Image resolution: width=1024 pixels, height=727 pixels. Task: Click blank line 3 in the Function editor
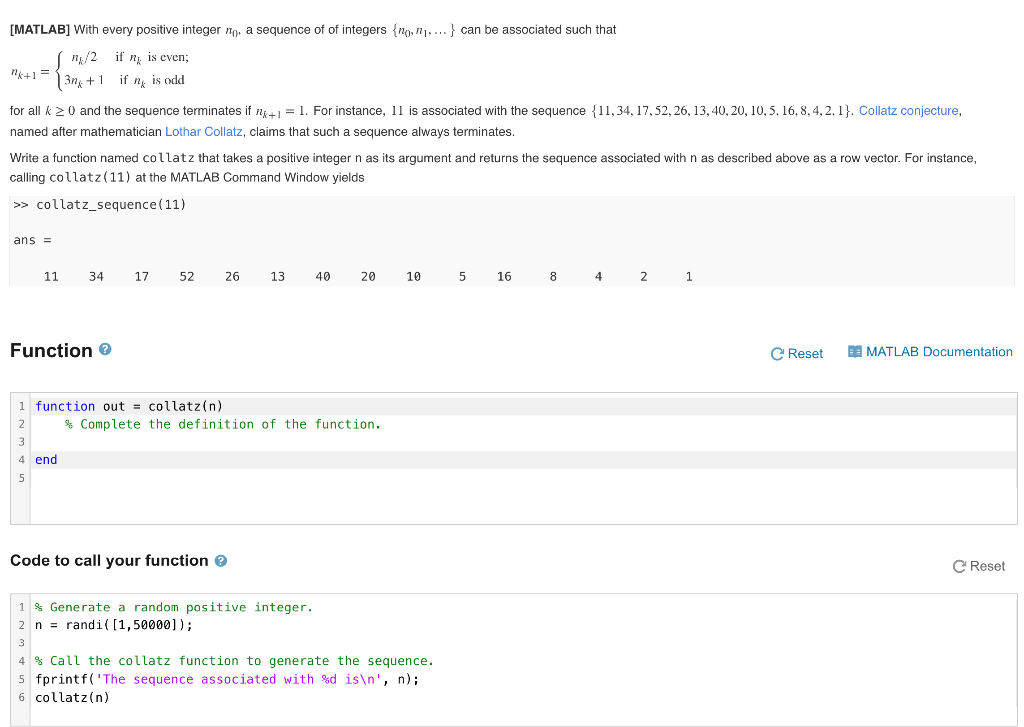click(300, 442)
